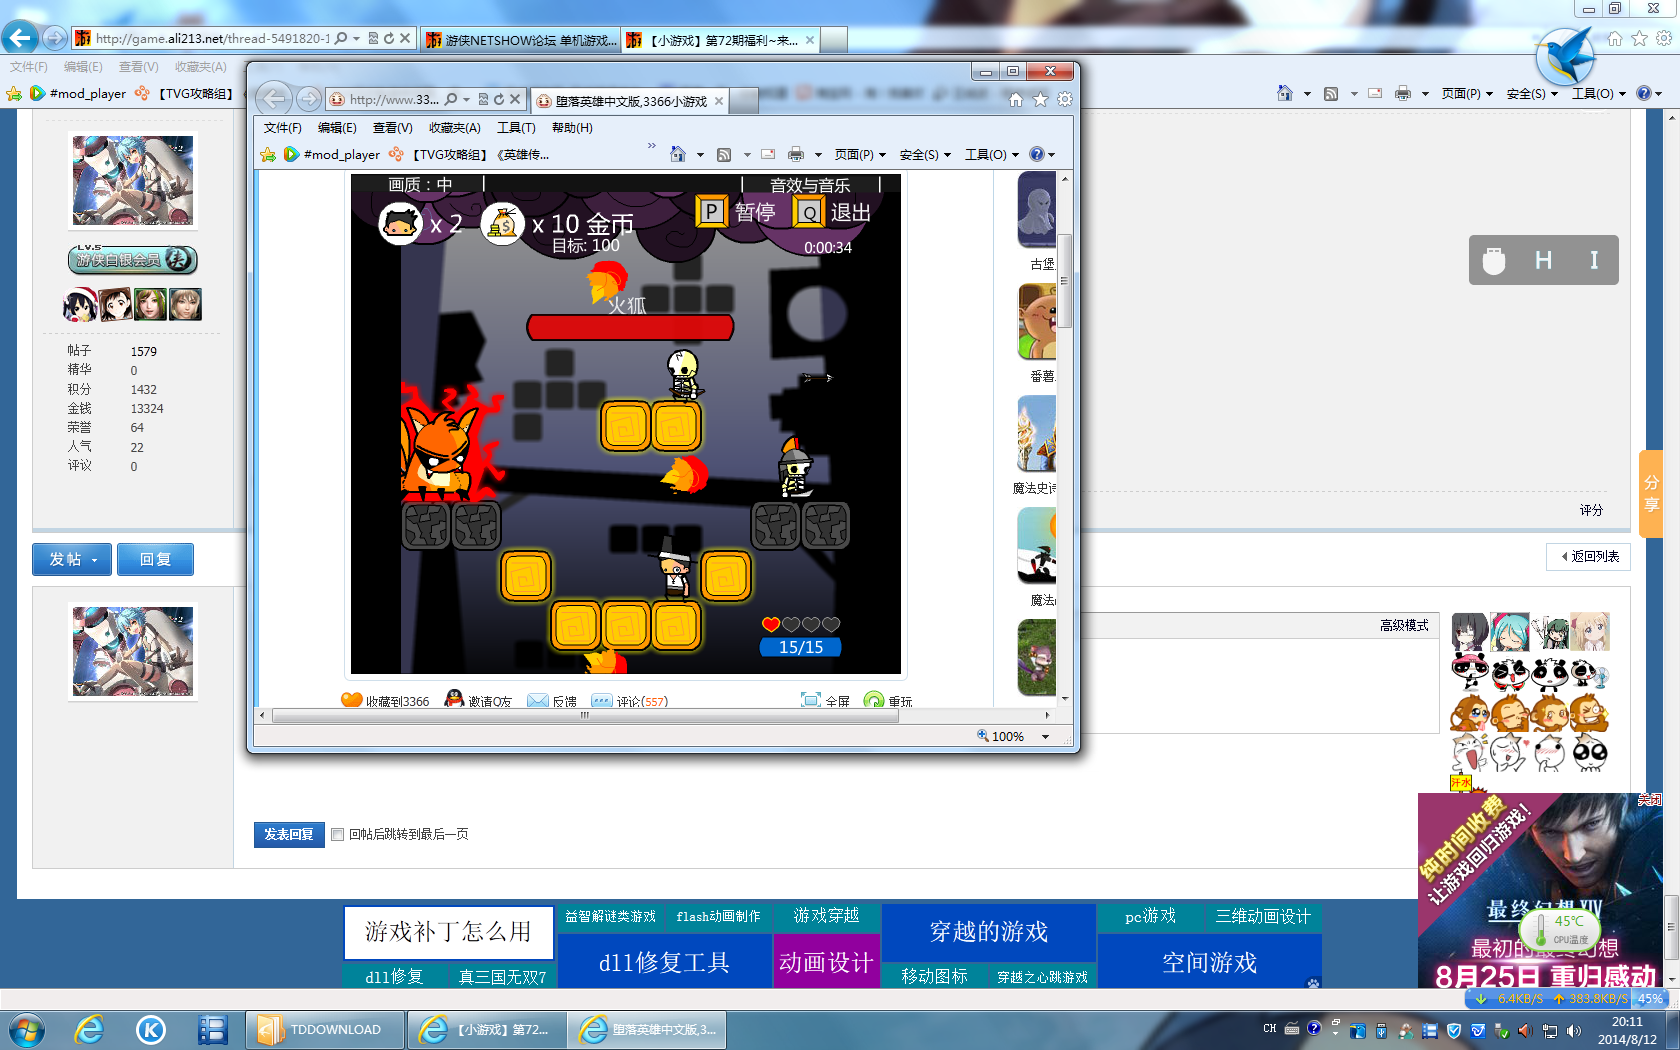Image resolution: width=1680 pixels, height=1050 pixels.
Task: Click print icon in background window command bar
Action: pos(1403,93)
